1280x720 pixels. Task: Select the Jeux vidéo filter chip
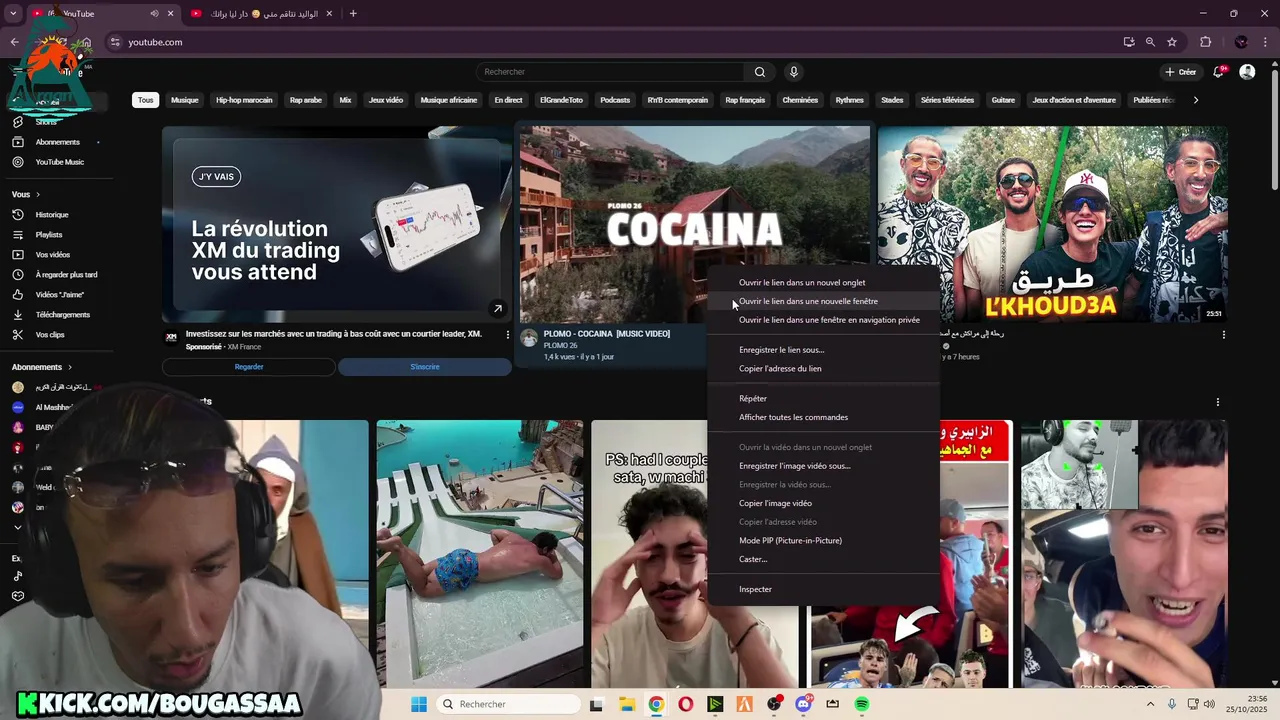pyautogui.click(x=386, y=100)
